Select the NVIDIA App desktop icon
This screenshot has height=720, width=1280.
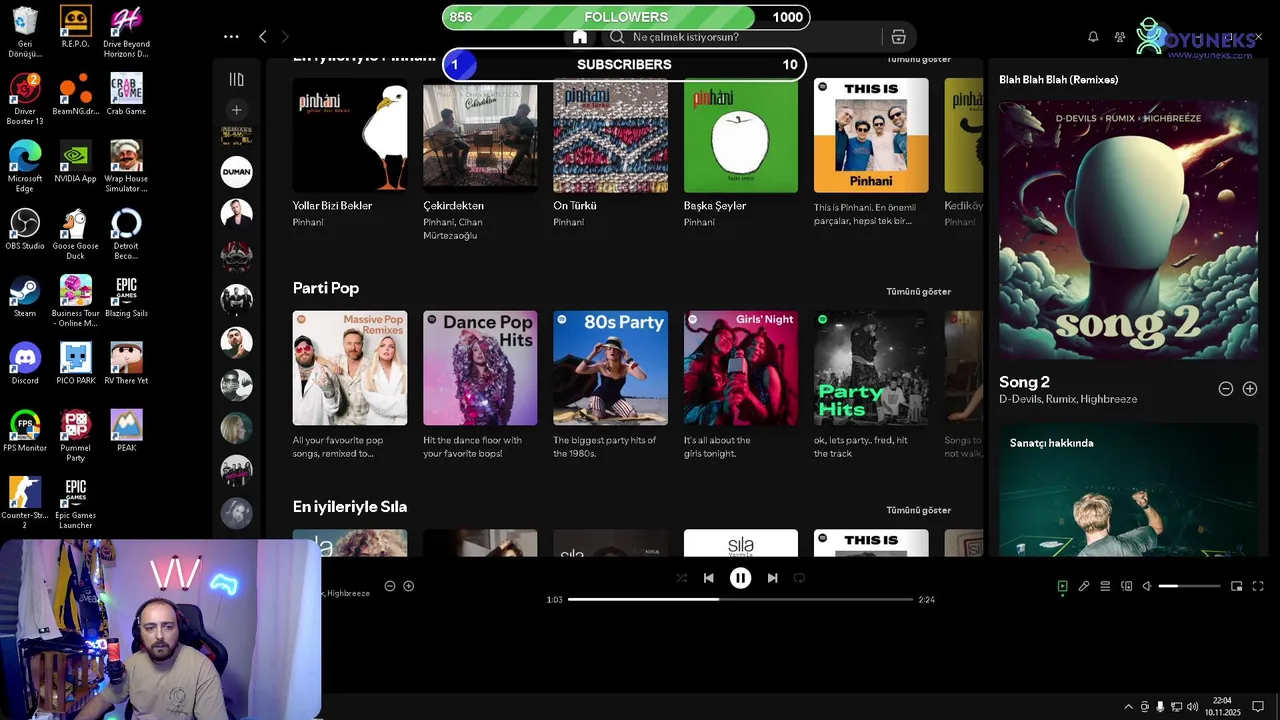click(75, 161)
